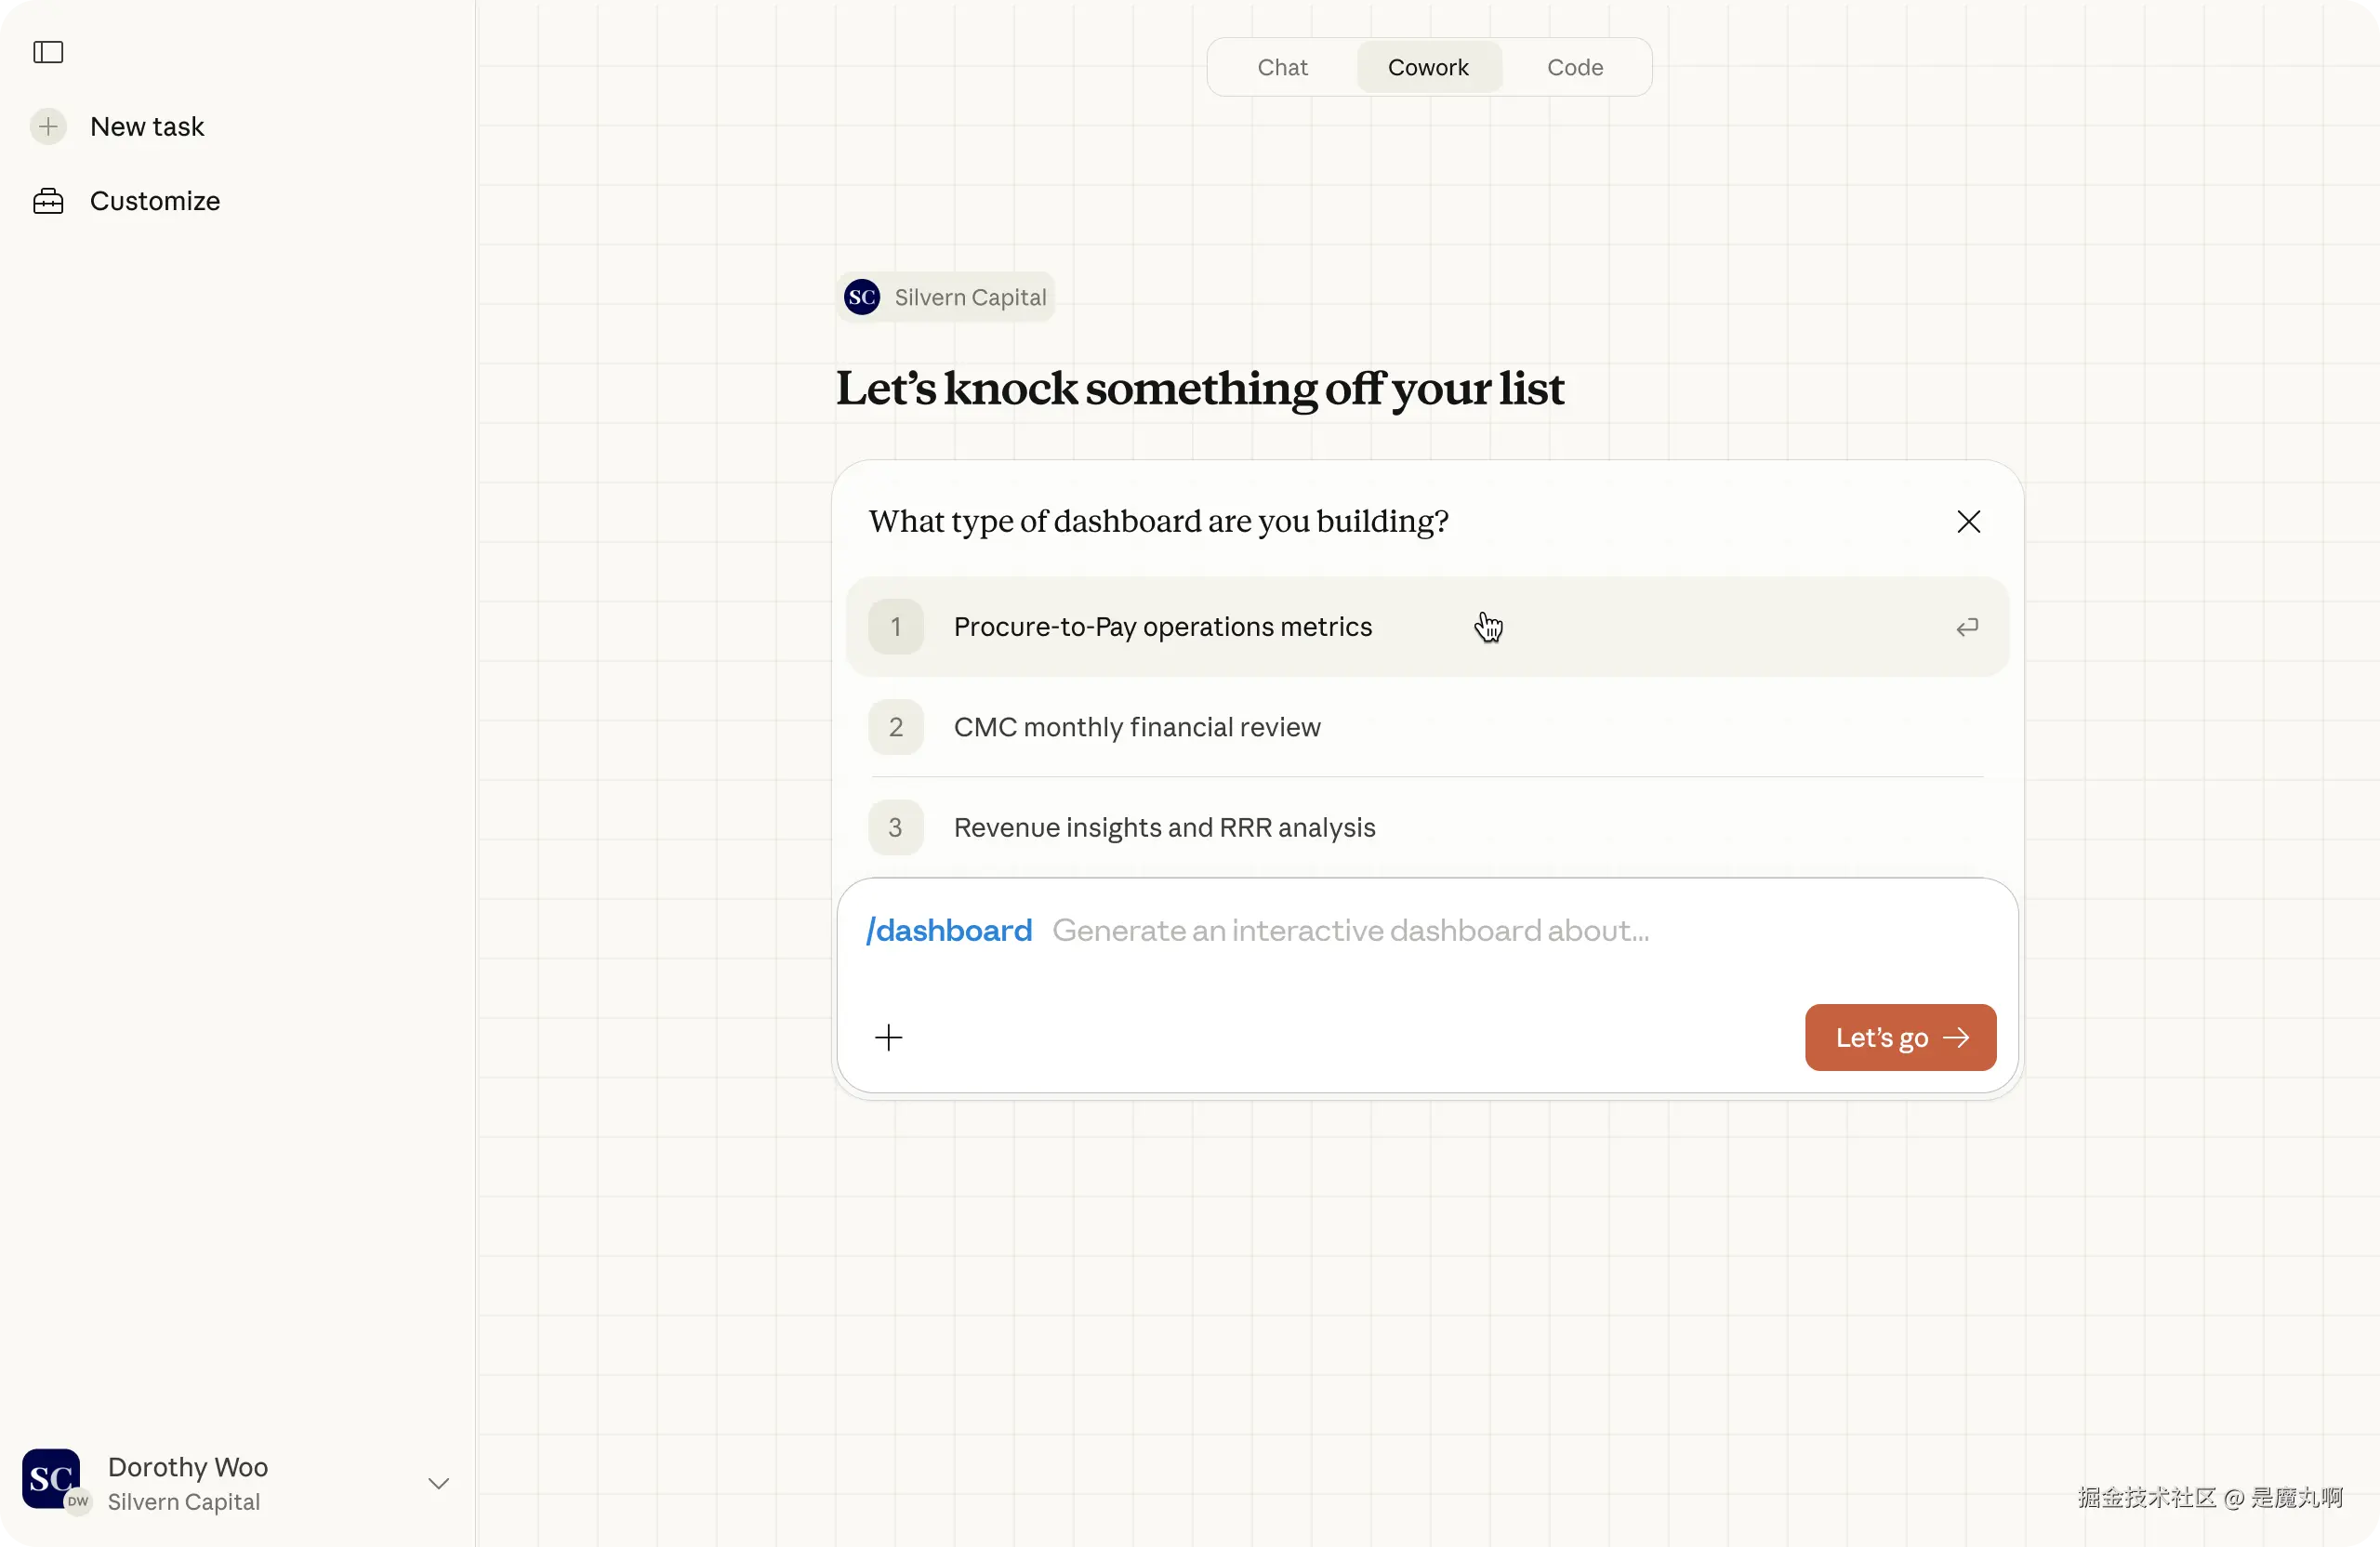Select the Cowork tab
The image size is (2380, 1547).
click(1428, 67)
